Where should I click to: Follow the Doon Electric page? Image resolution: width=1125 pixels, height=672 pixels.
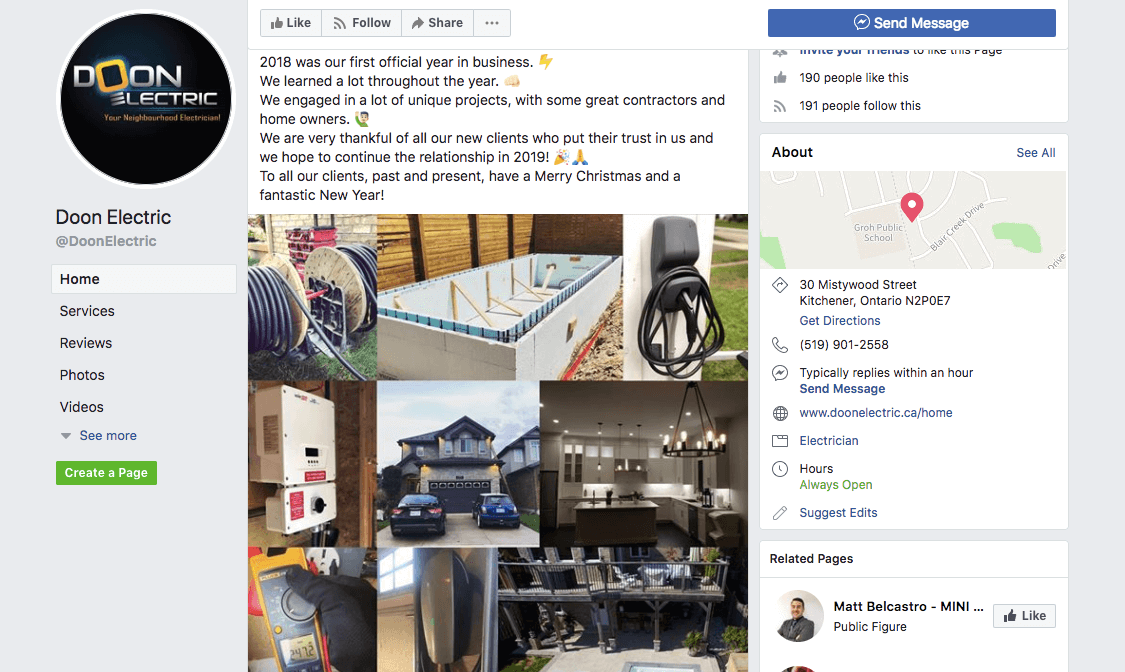click(362, 23)
